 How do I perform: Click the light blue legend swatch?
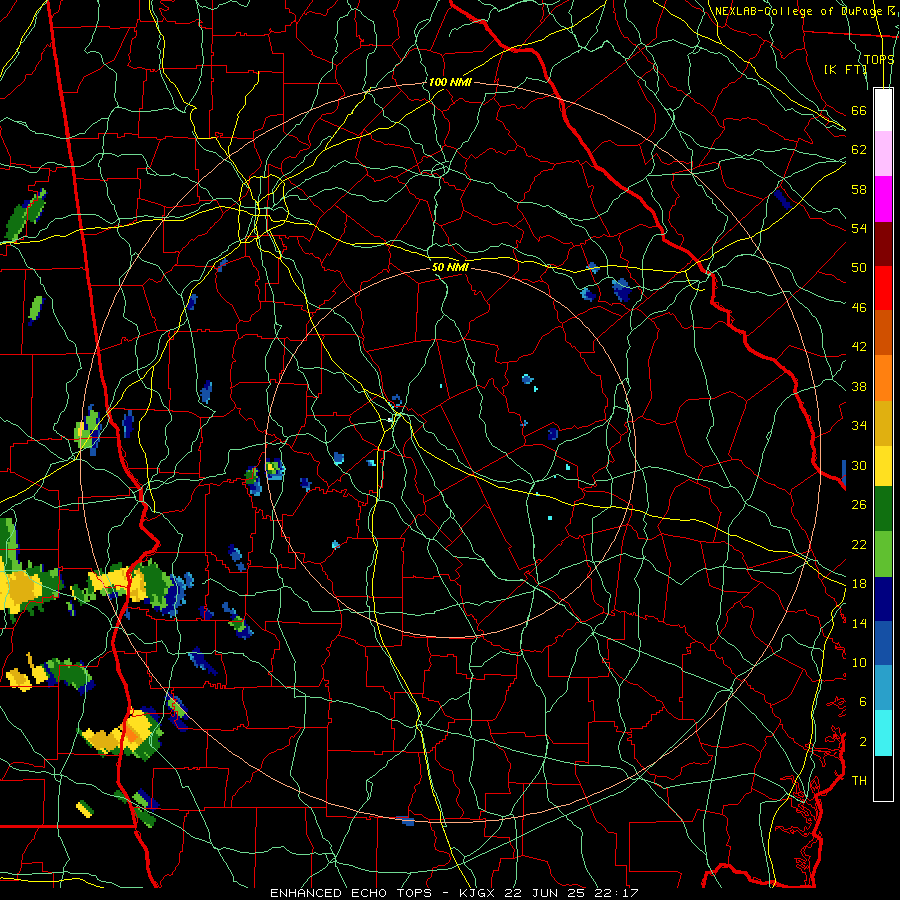883,688
